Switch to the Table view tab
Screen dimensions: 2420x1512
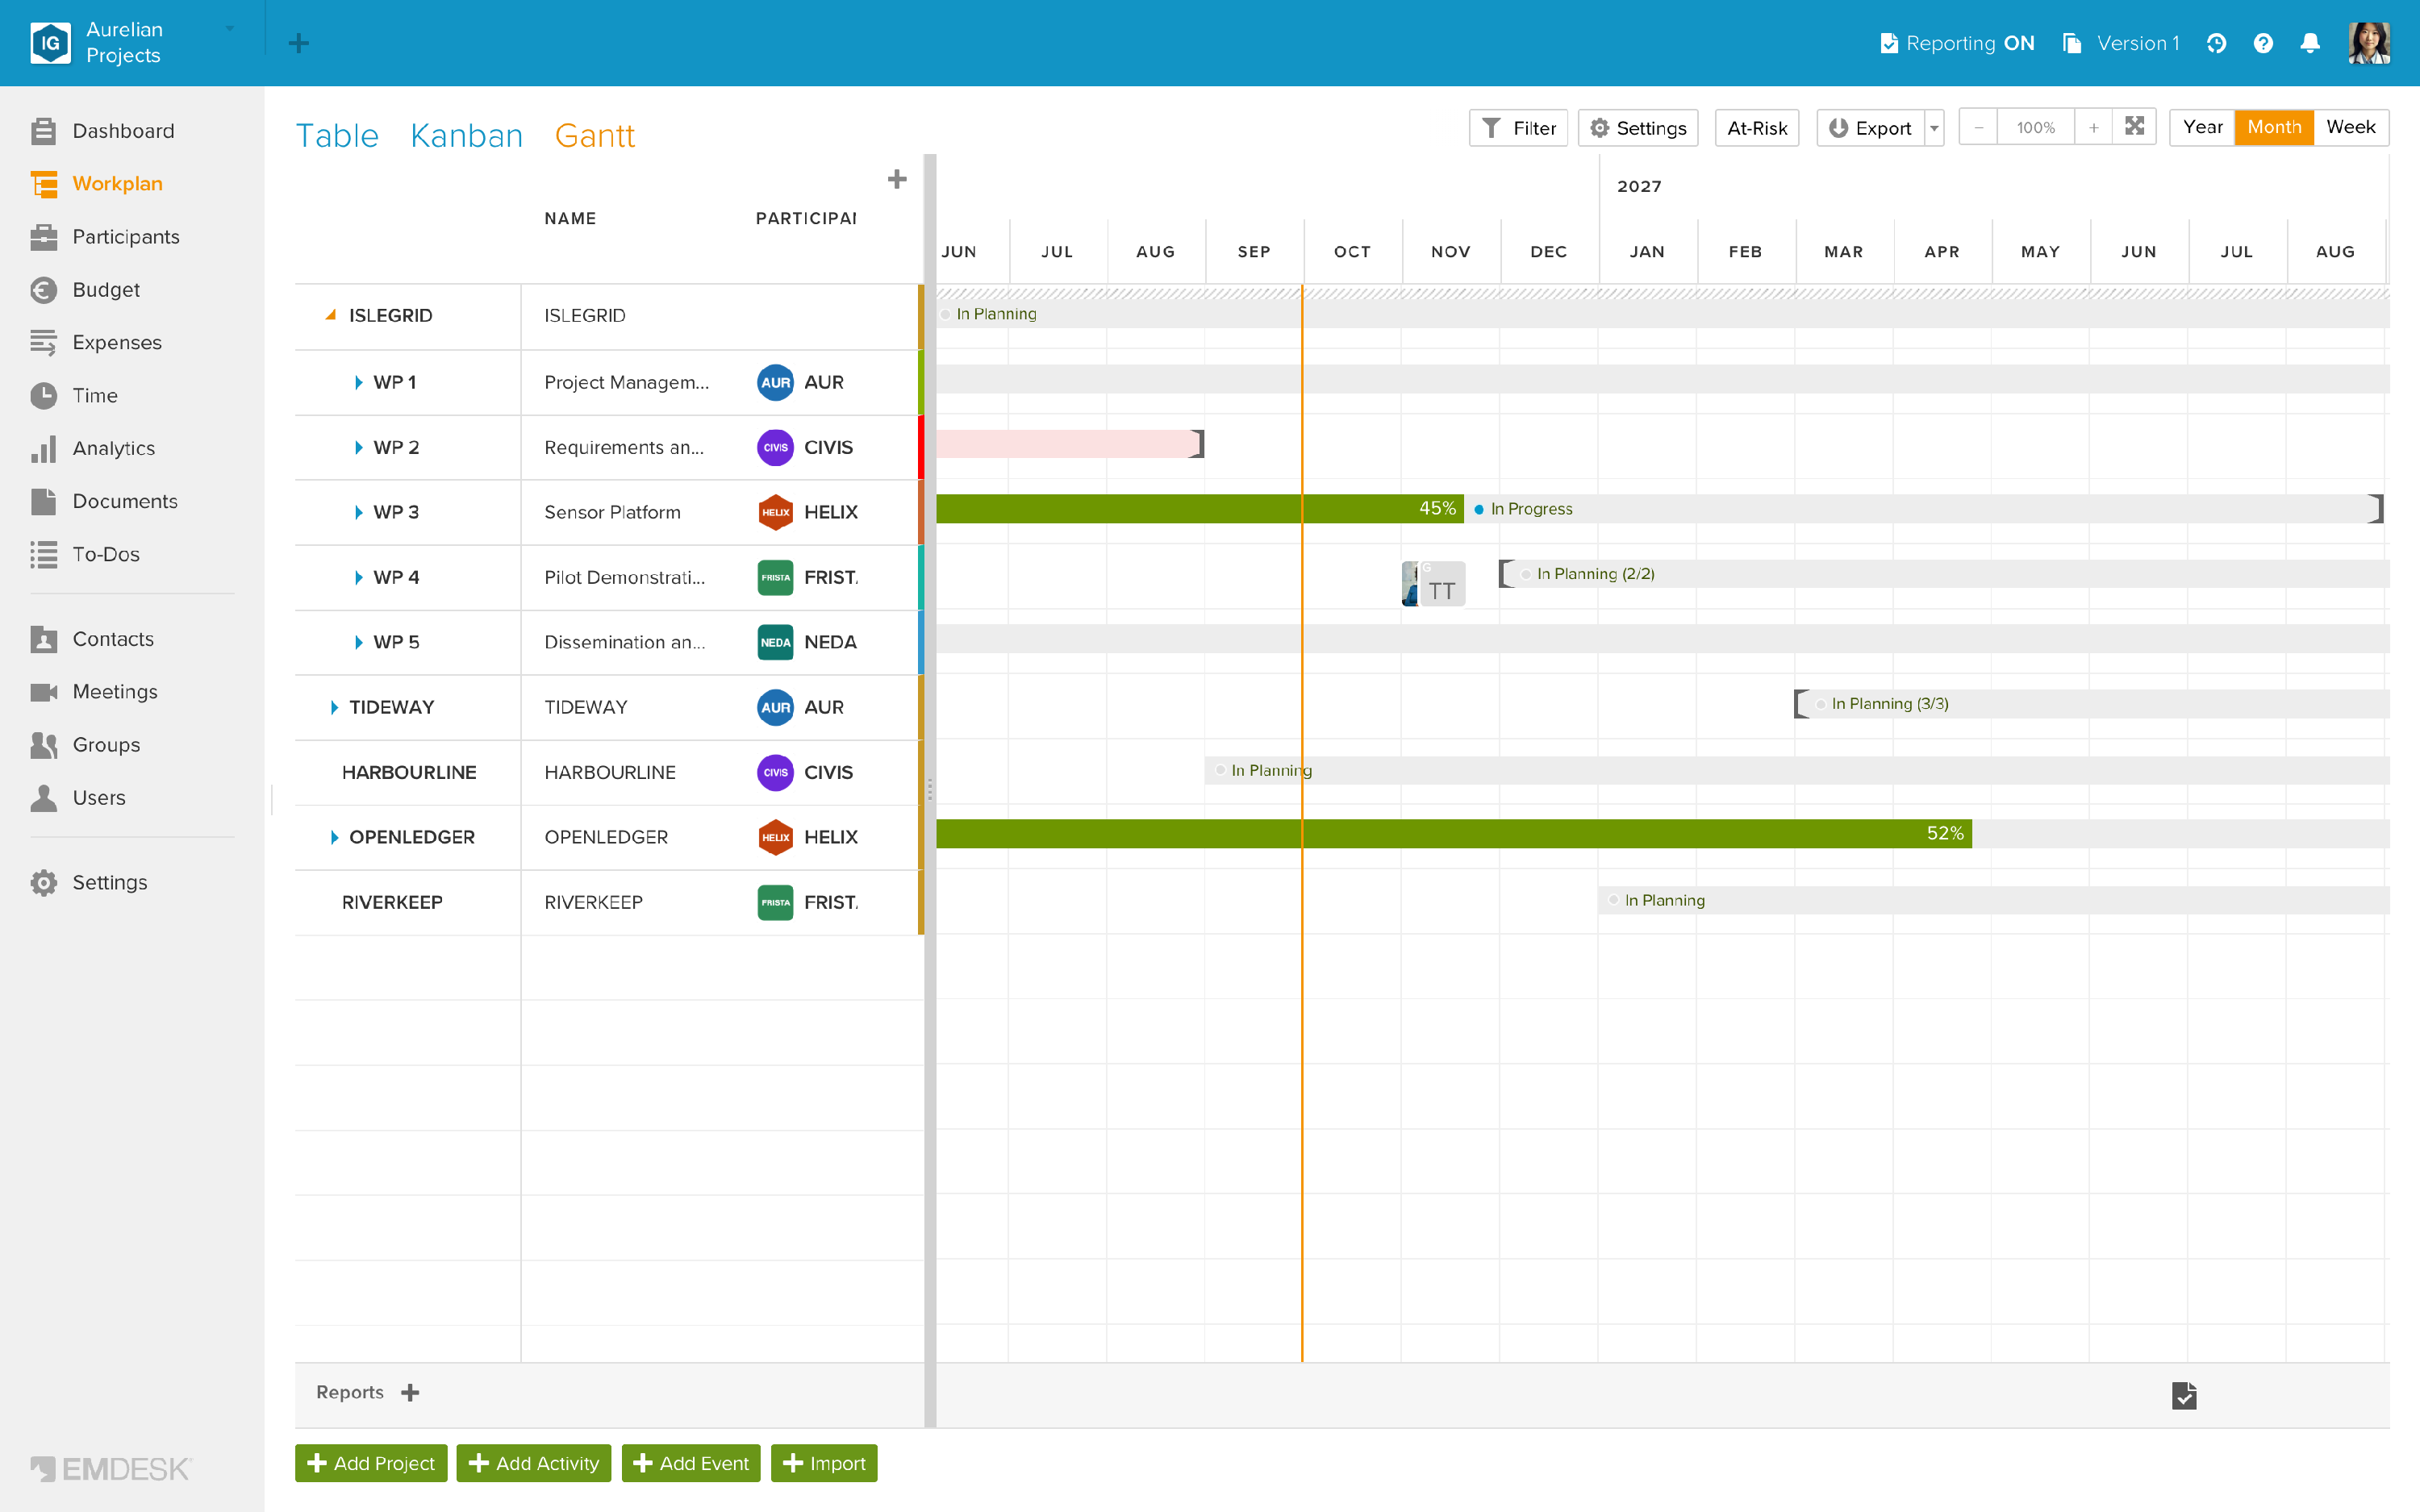[337, 136]
